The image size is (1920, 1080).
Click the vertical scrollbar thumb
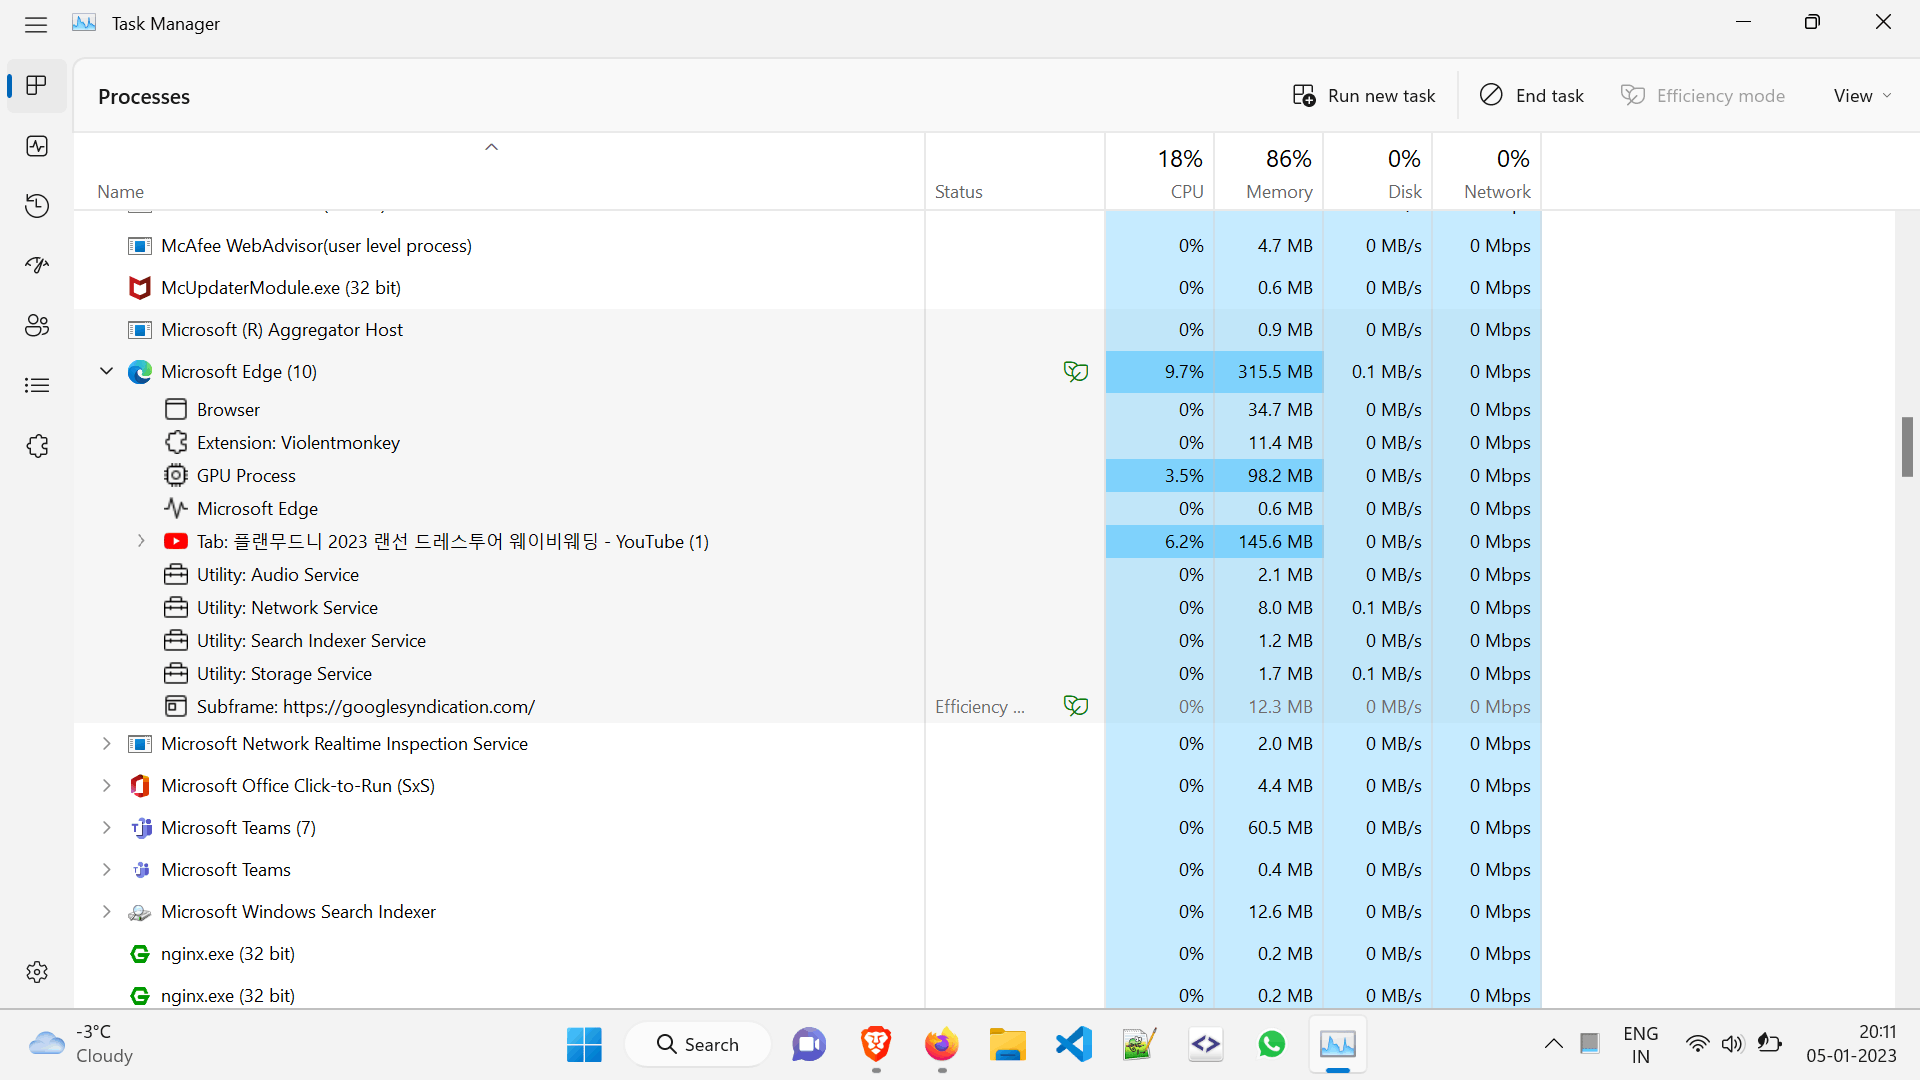click(x=1907, y=447)
